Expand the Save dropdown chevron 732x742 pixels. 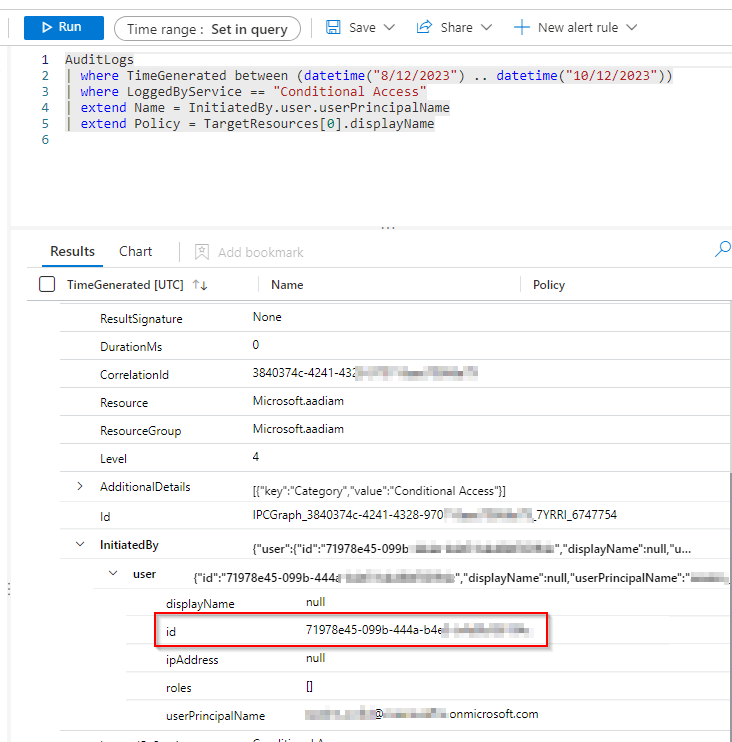click(389, 28)
